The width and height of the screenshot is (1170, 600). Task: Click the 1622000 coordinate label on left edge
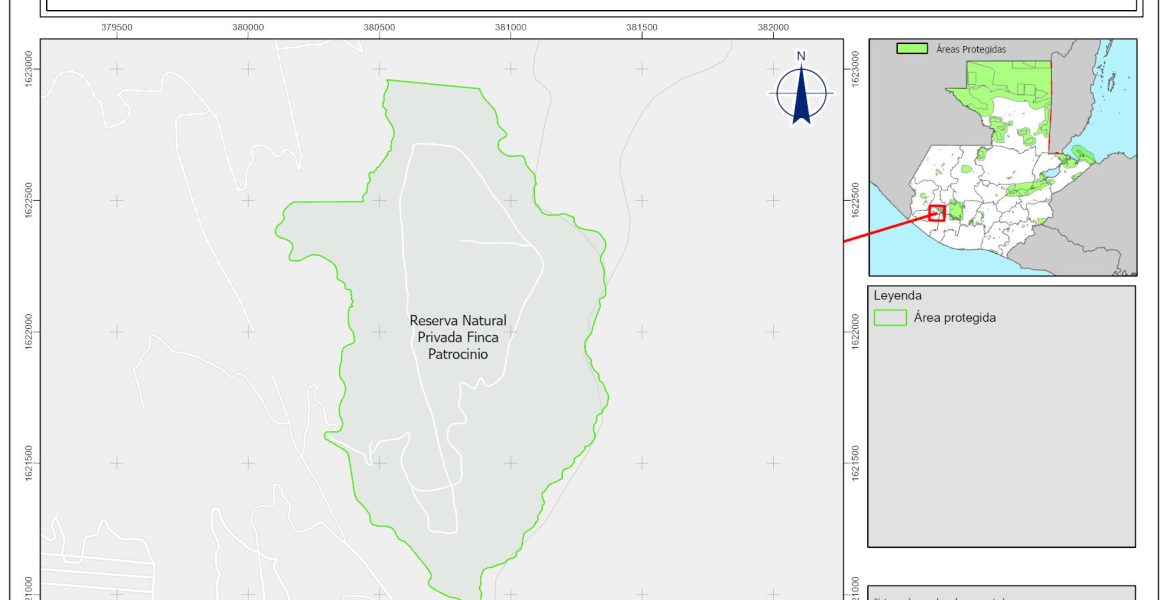pos(28,332)
